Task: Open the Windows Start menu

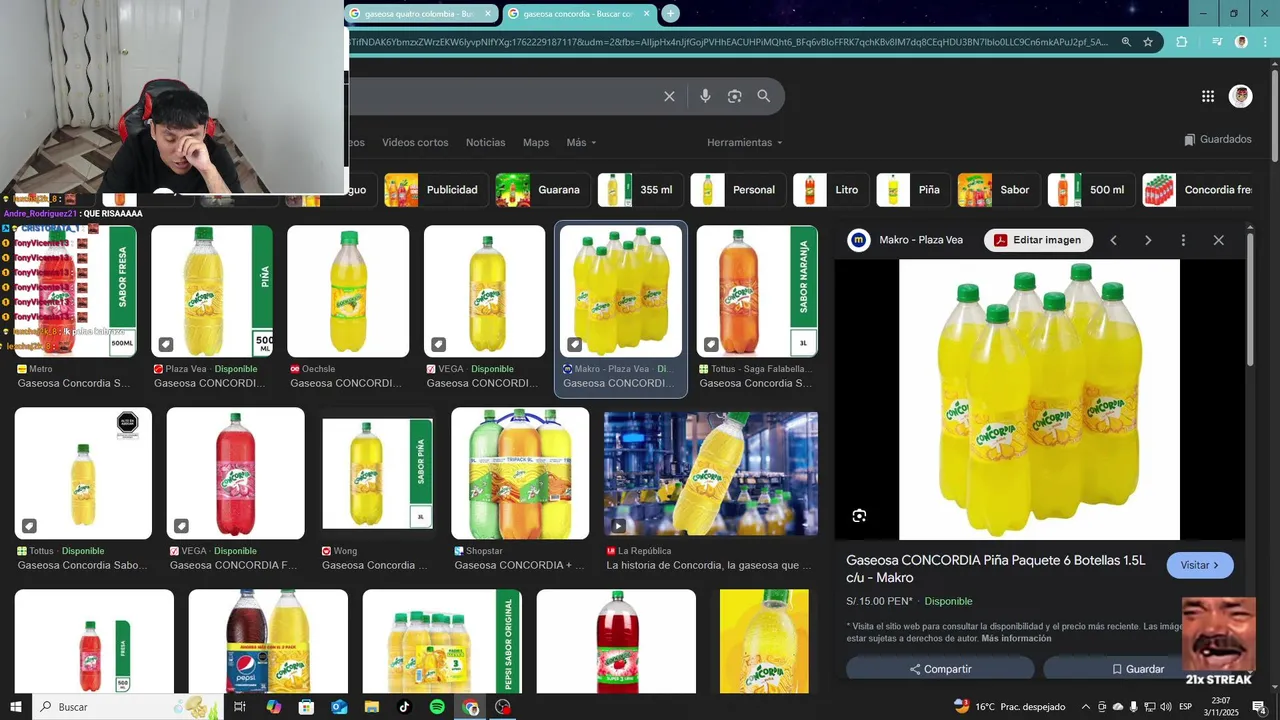Action: coord(15,707)
